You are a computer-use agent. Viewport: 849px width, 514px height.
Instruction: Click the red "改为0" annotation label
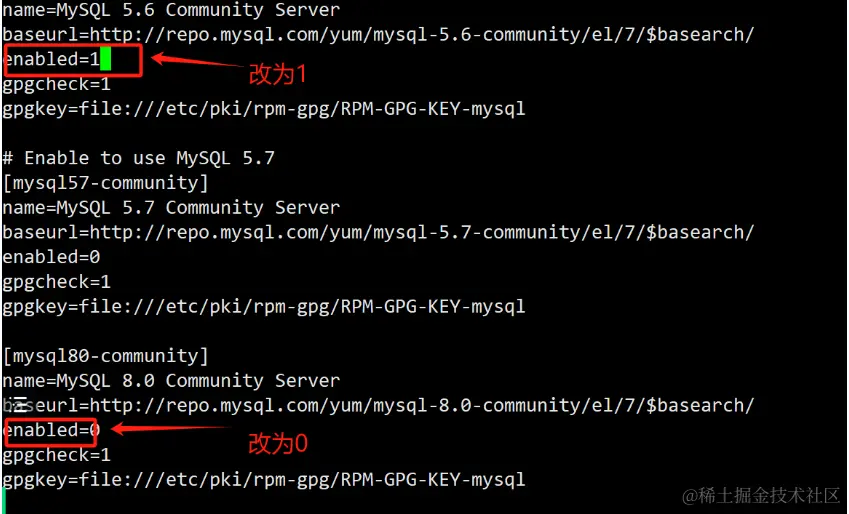pos(277,443)
